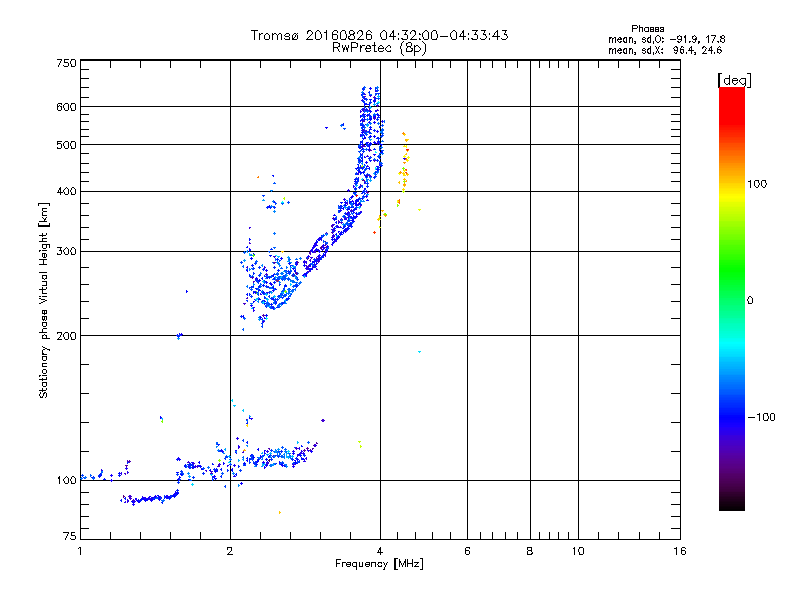Click the '-100' colorbar tick label
The width and height of the screenshot is (800, 600).
(x=761, y=417)
